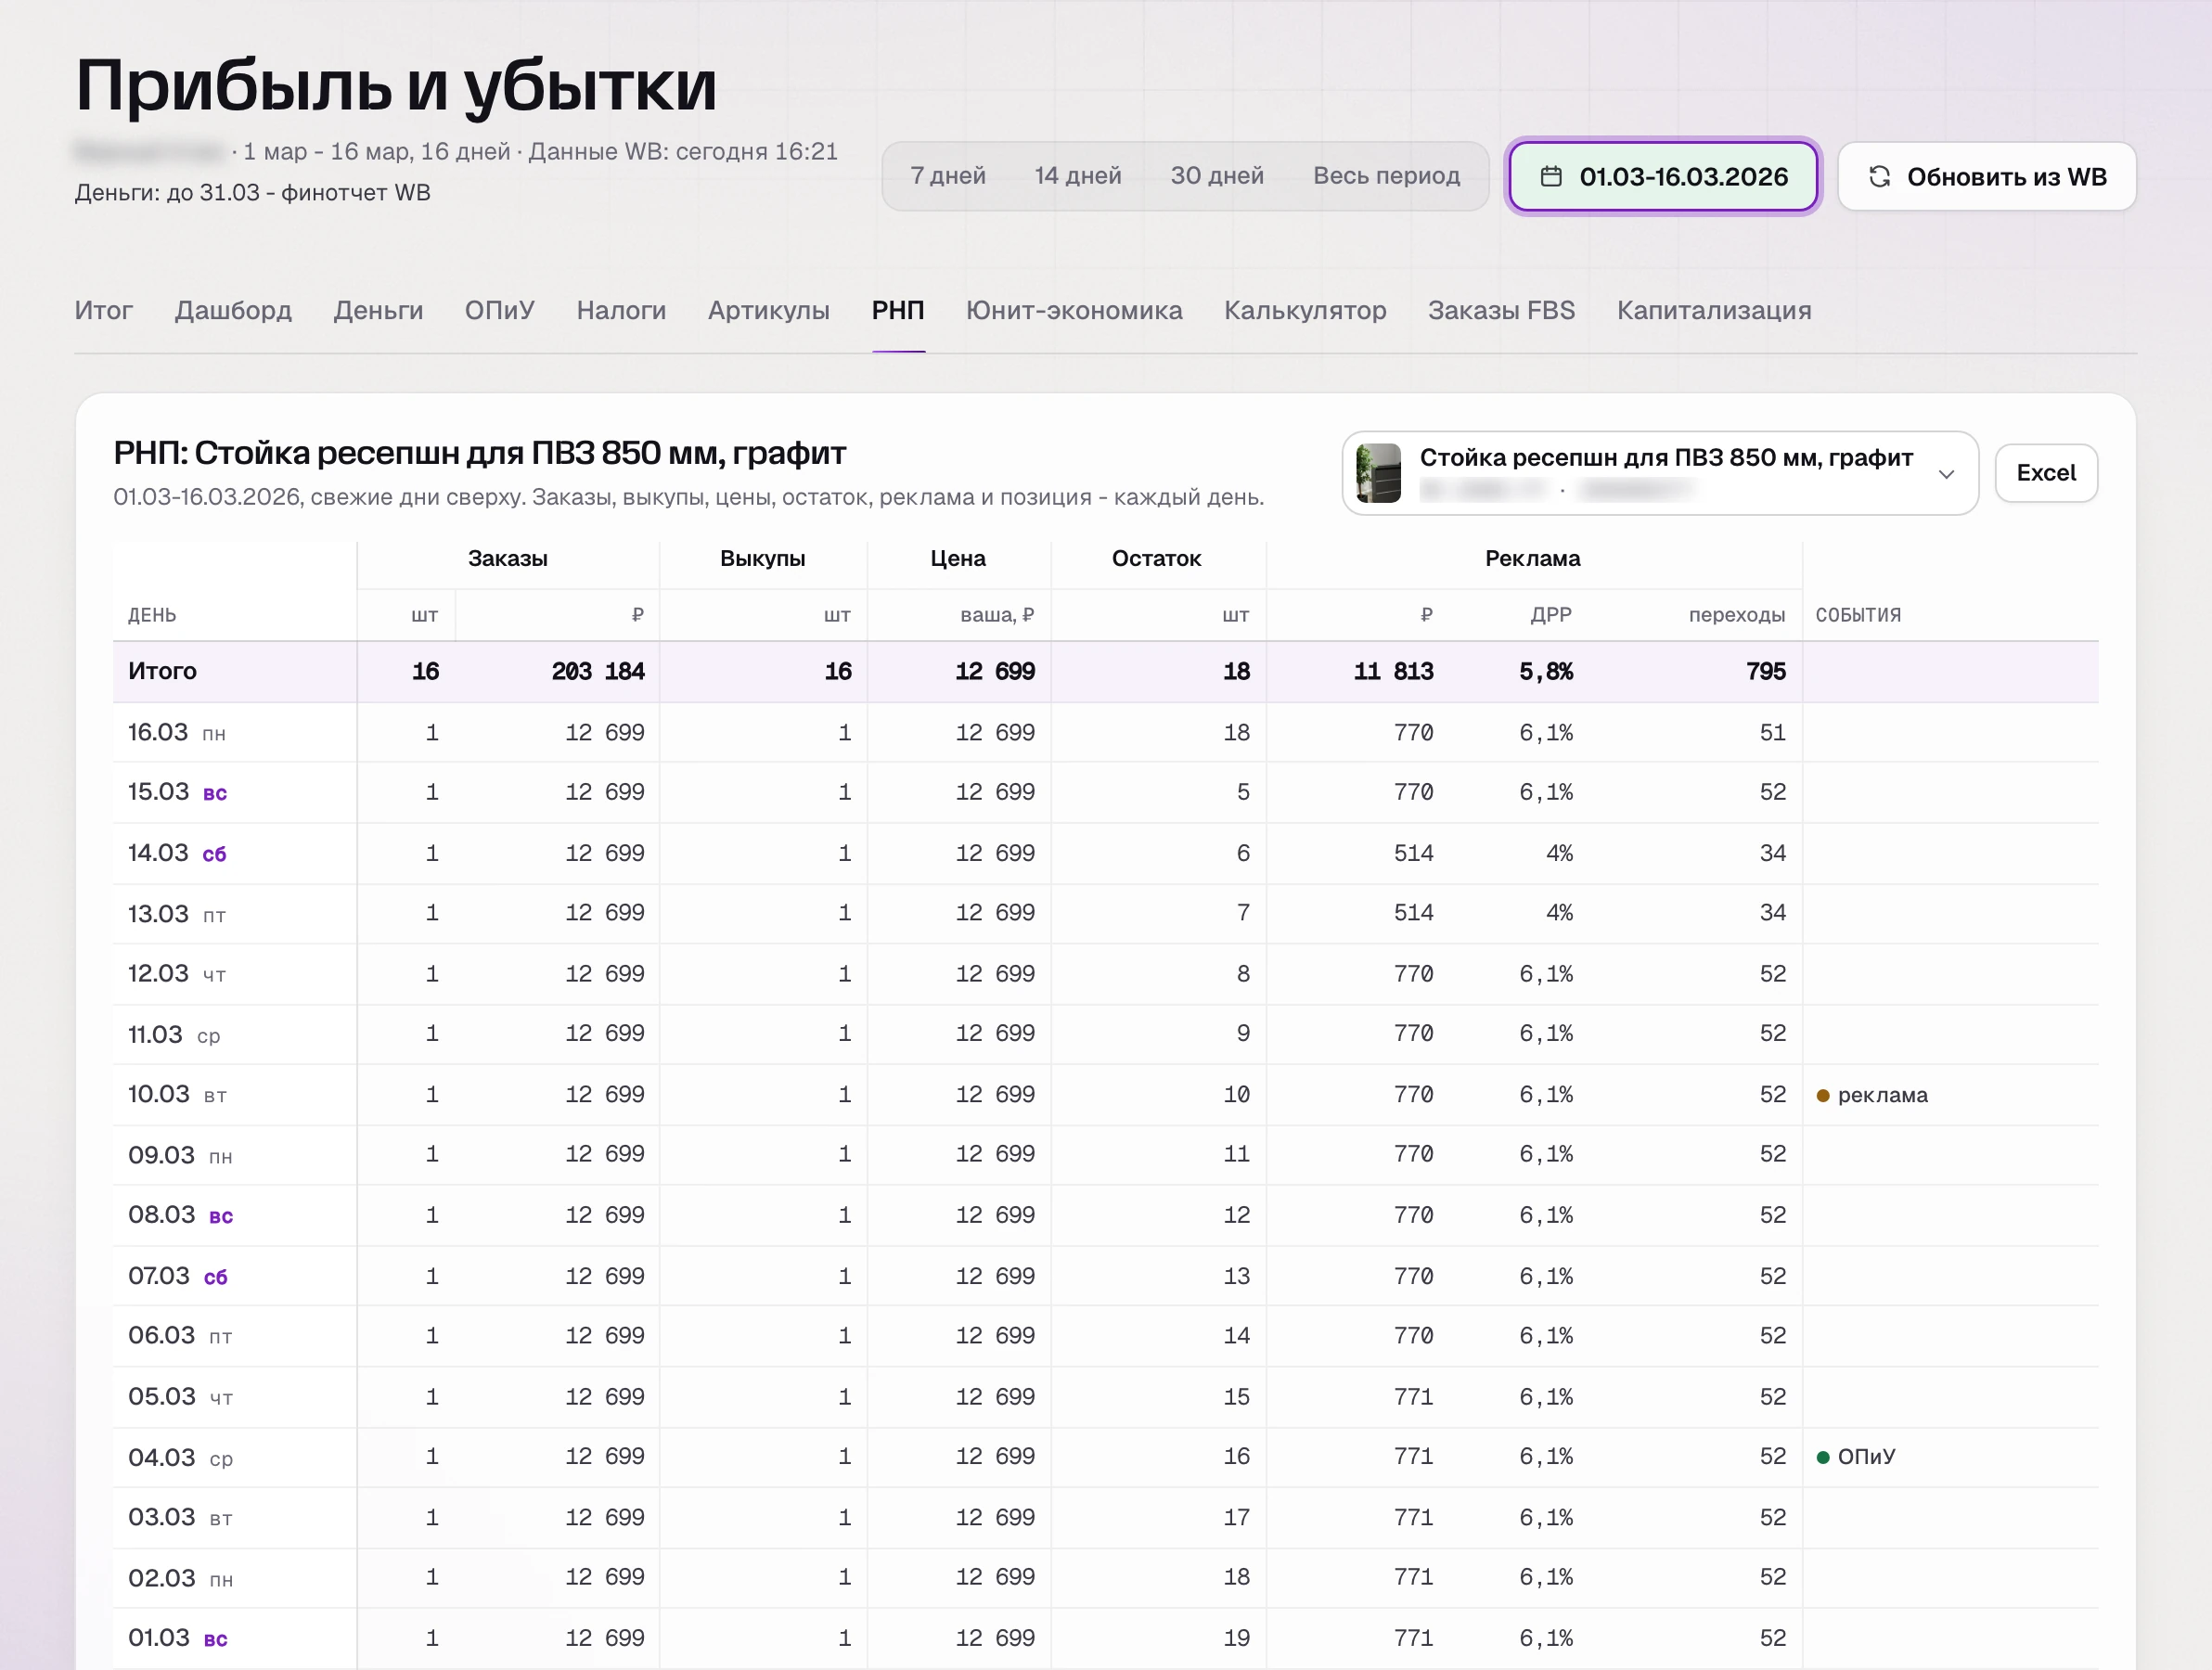Click total переходы value 795
Screen dimensions: 2212x1670
pos(1766,671)
